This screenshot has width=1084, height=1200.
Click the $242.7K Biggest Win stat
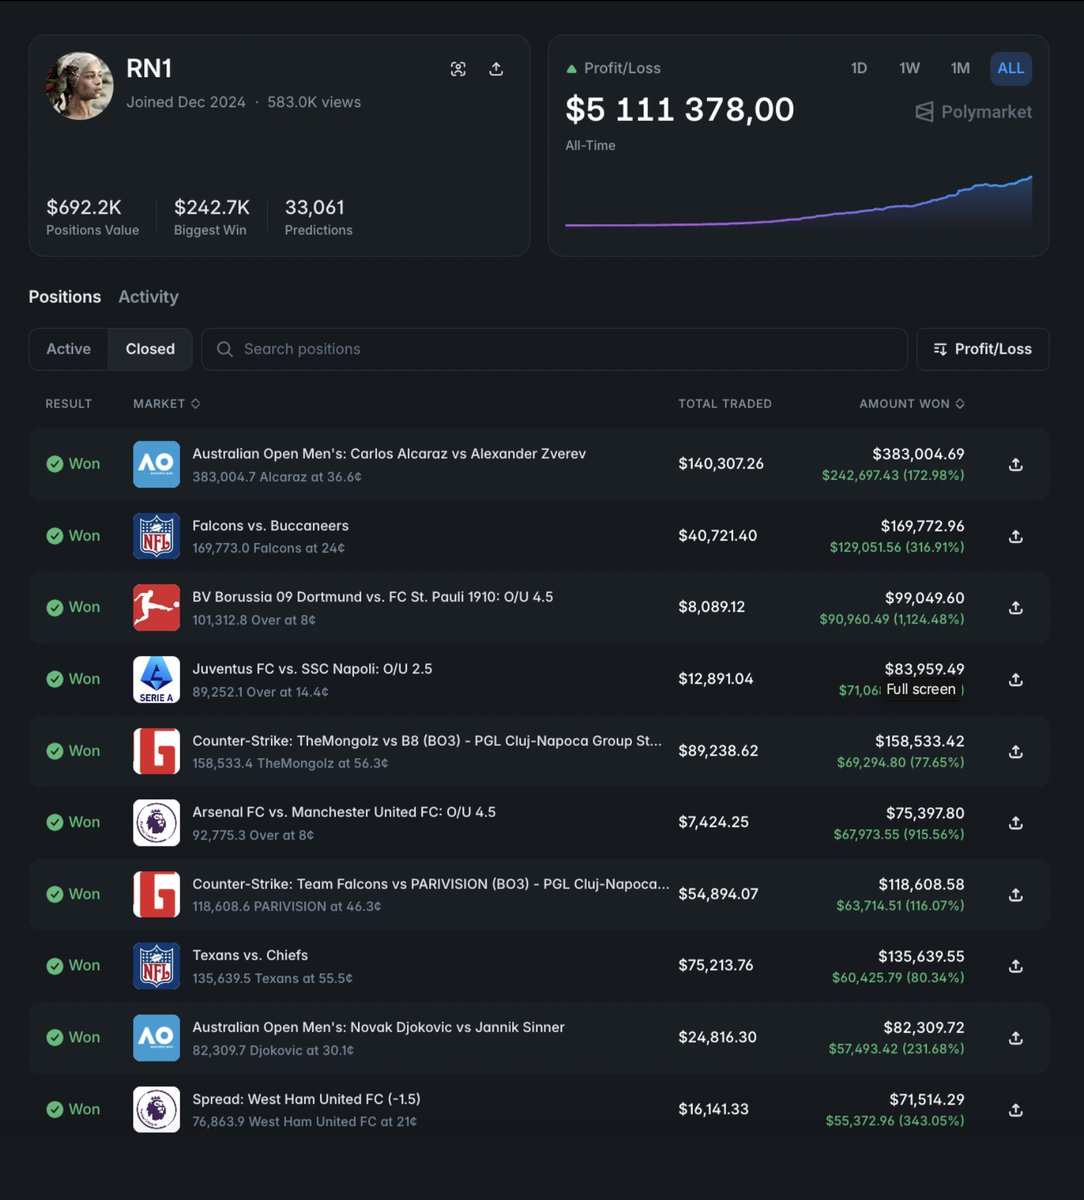coord(212,217)
